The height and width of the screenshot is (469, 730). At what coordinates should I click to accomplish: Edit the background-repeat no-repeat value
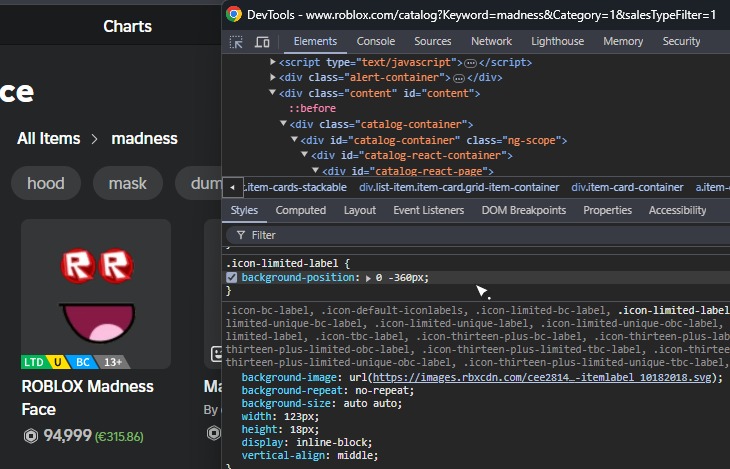click(384, 390)
